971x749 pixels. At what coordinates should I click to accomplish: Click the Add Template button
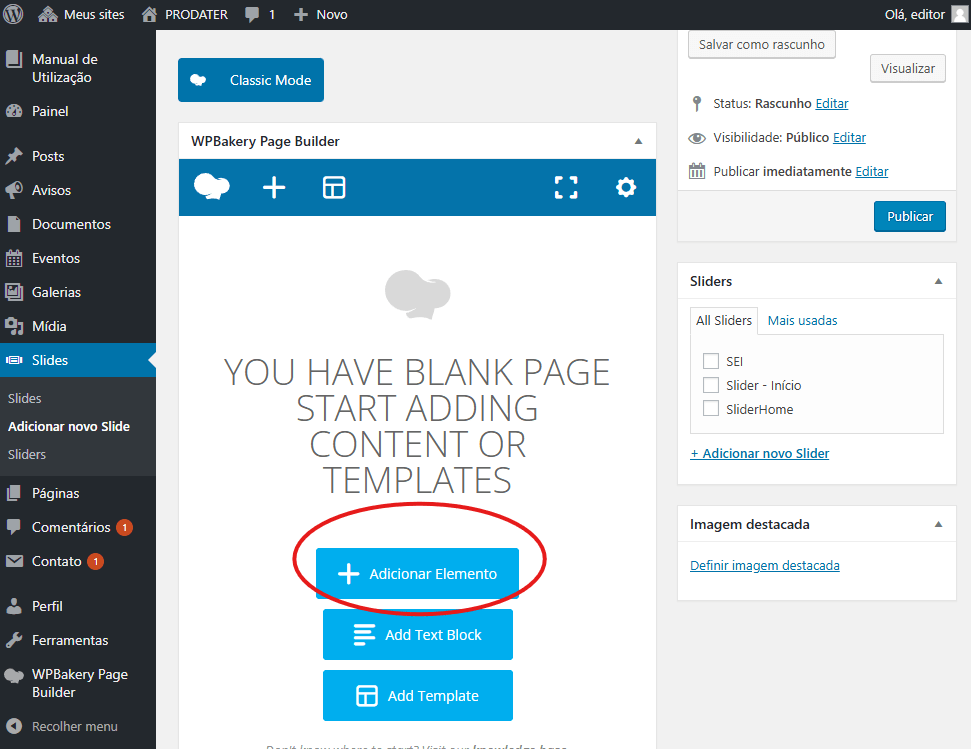click(x=418, y=696)
